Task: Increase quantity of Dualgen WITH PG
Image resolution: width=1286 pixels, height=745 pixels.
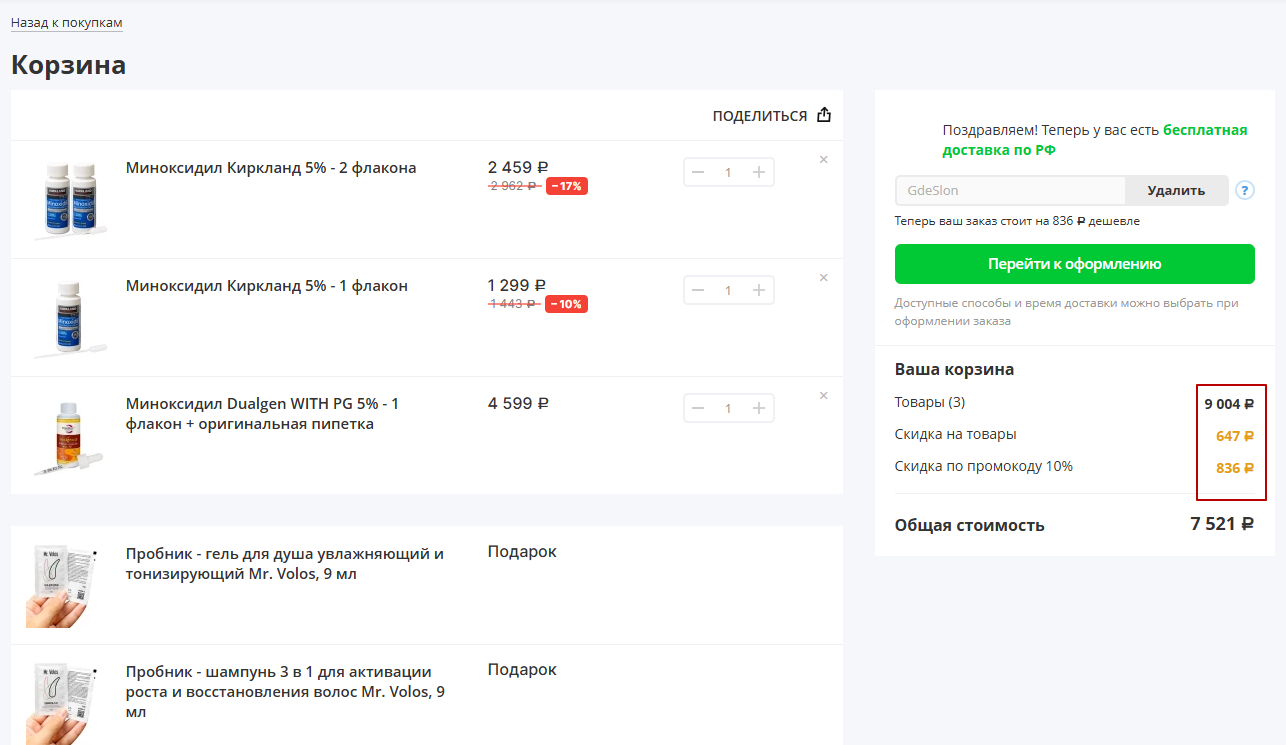Action: click(x=758, y=408)
